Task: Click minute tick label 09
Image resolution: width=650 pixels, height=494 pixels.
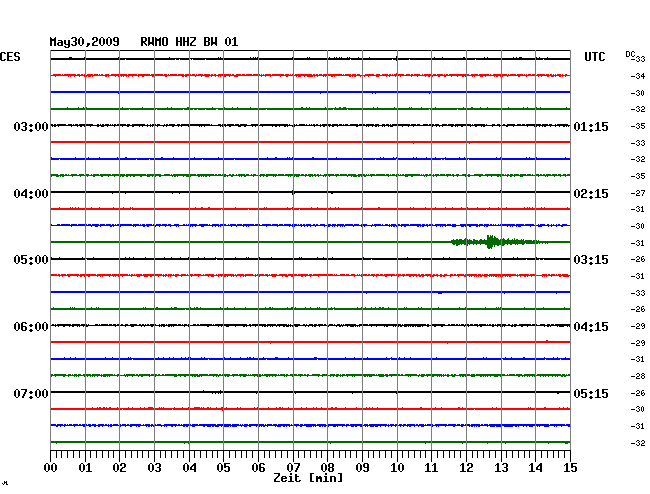Action: 362,467
